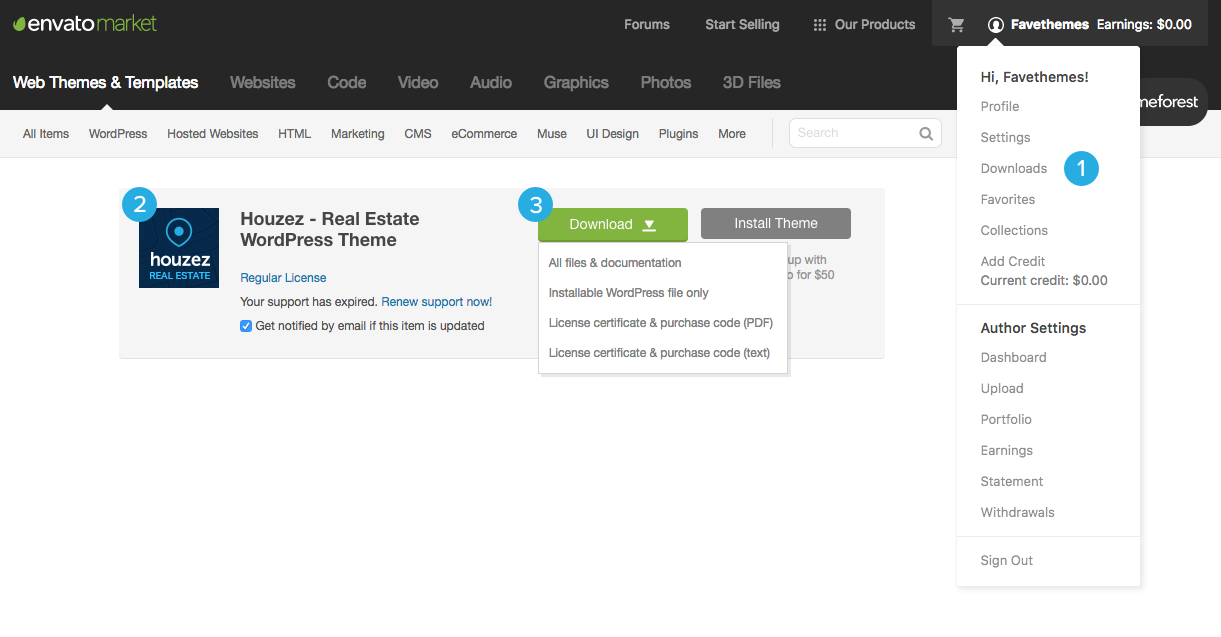
Task: Open Collections from account menu
Action: [1014, 231]
